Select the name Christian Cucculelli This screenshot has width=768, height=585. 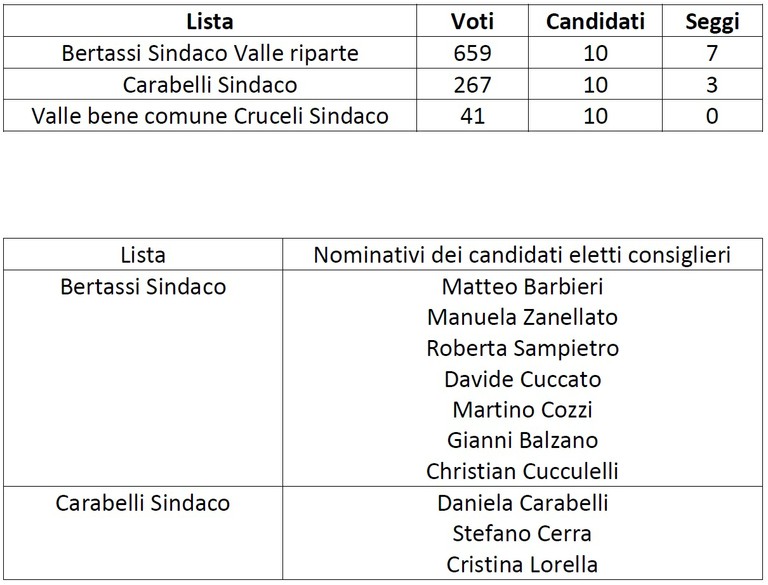[x=522, y=470]
